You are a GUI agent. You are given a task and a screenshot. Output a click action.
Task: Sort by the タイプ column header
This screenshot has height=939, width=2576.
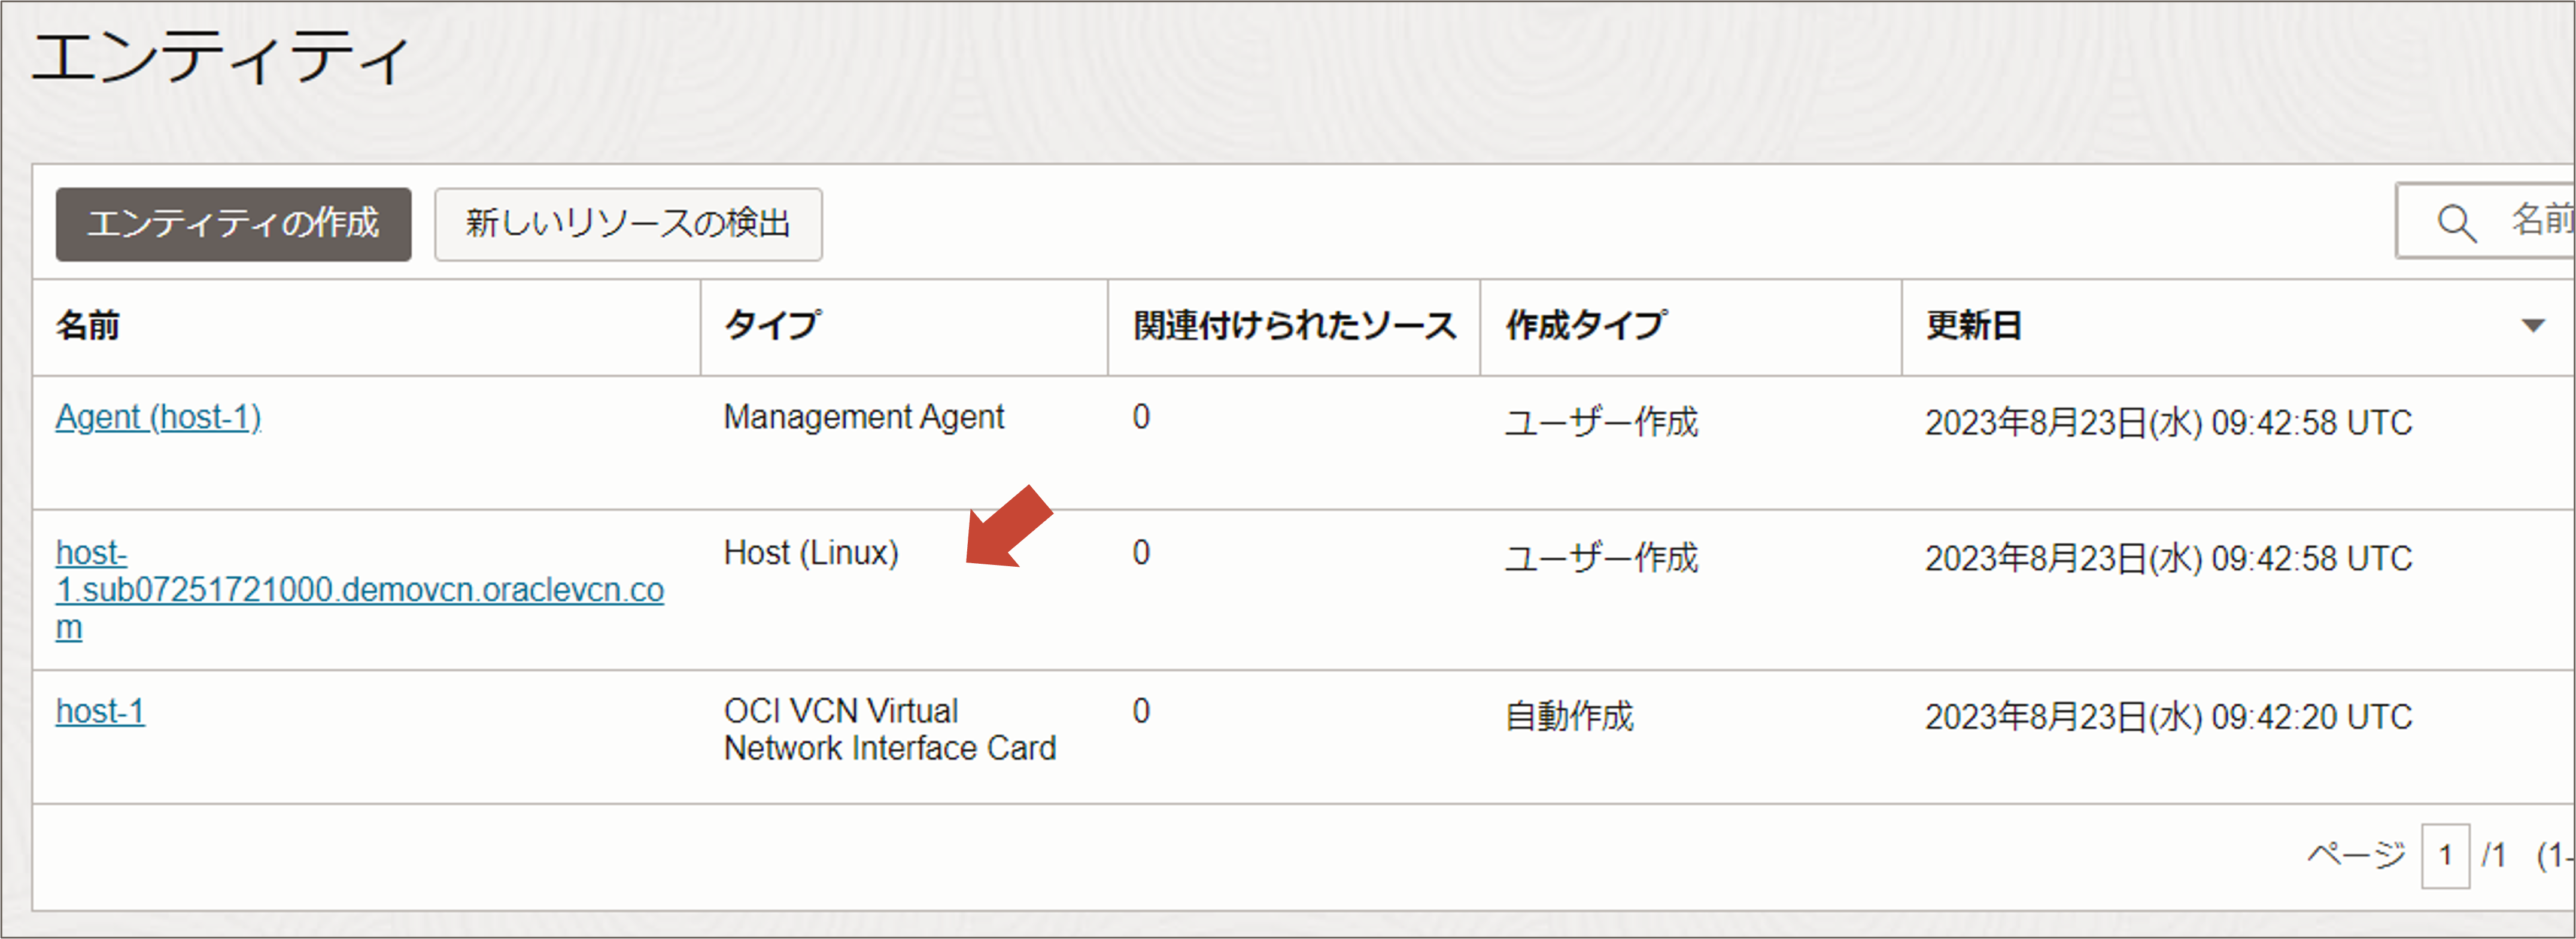click(x=772, y=326)
